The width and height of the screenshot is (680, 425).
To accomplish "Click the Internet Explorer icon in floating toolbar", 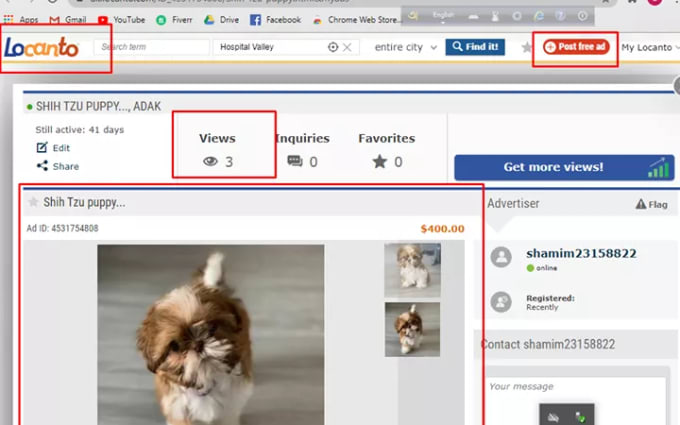I will (538, 16).
